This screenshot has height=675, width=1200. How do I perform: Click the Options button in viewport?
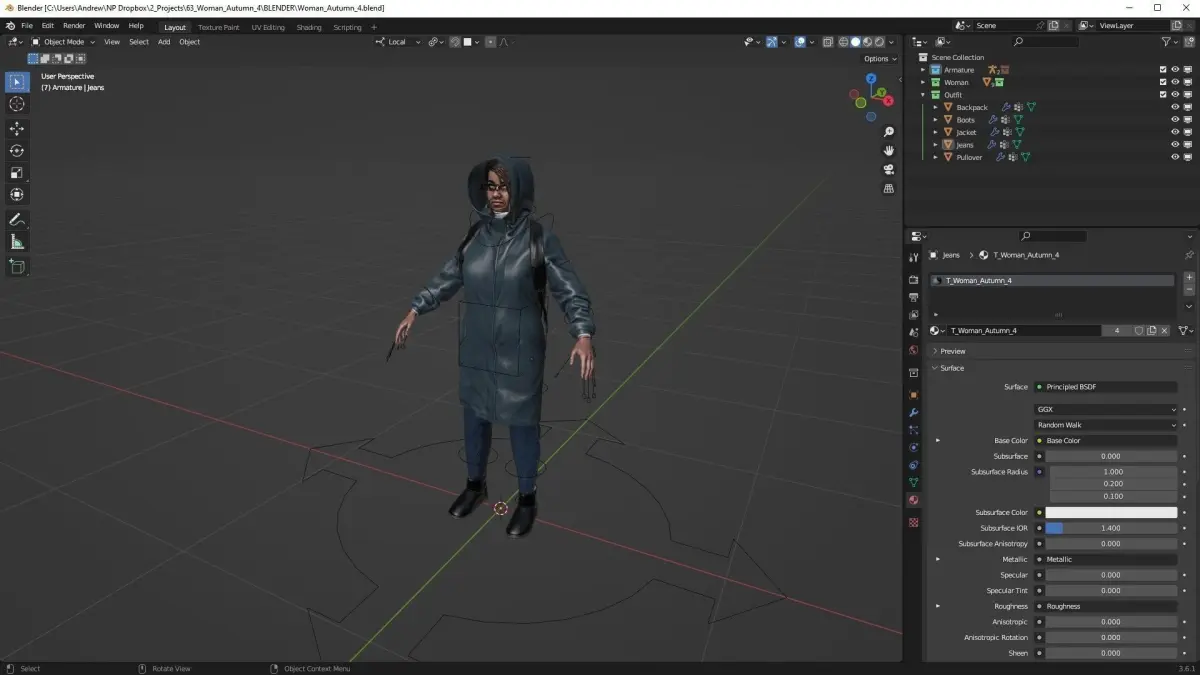[x=879, y=59]
